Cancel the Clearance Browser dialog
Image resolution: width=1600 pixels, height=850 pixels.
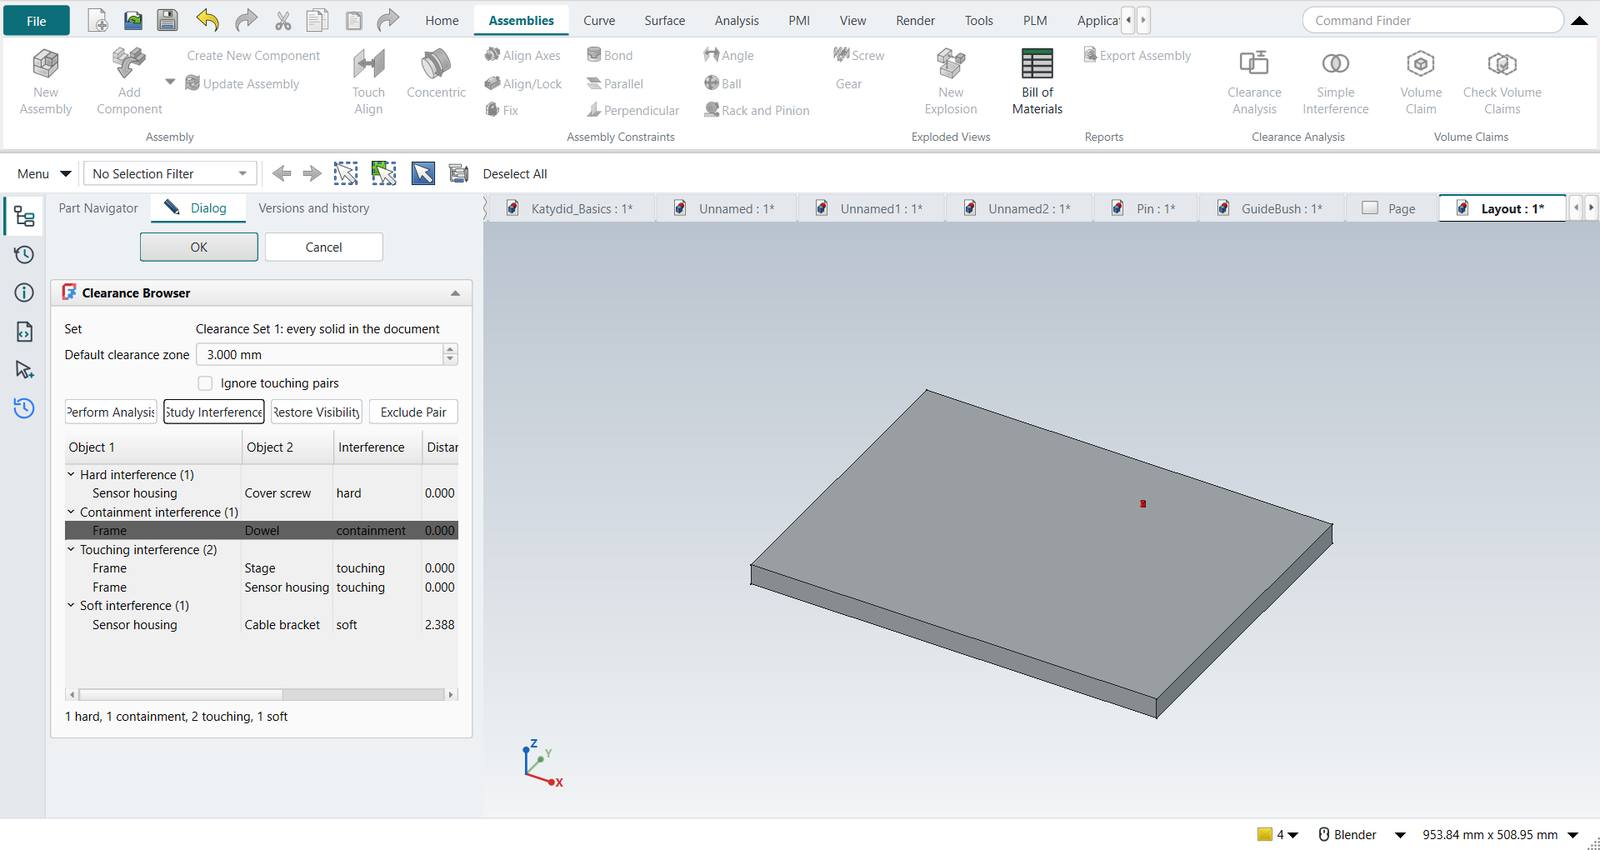[324, 247]
